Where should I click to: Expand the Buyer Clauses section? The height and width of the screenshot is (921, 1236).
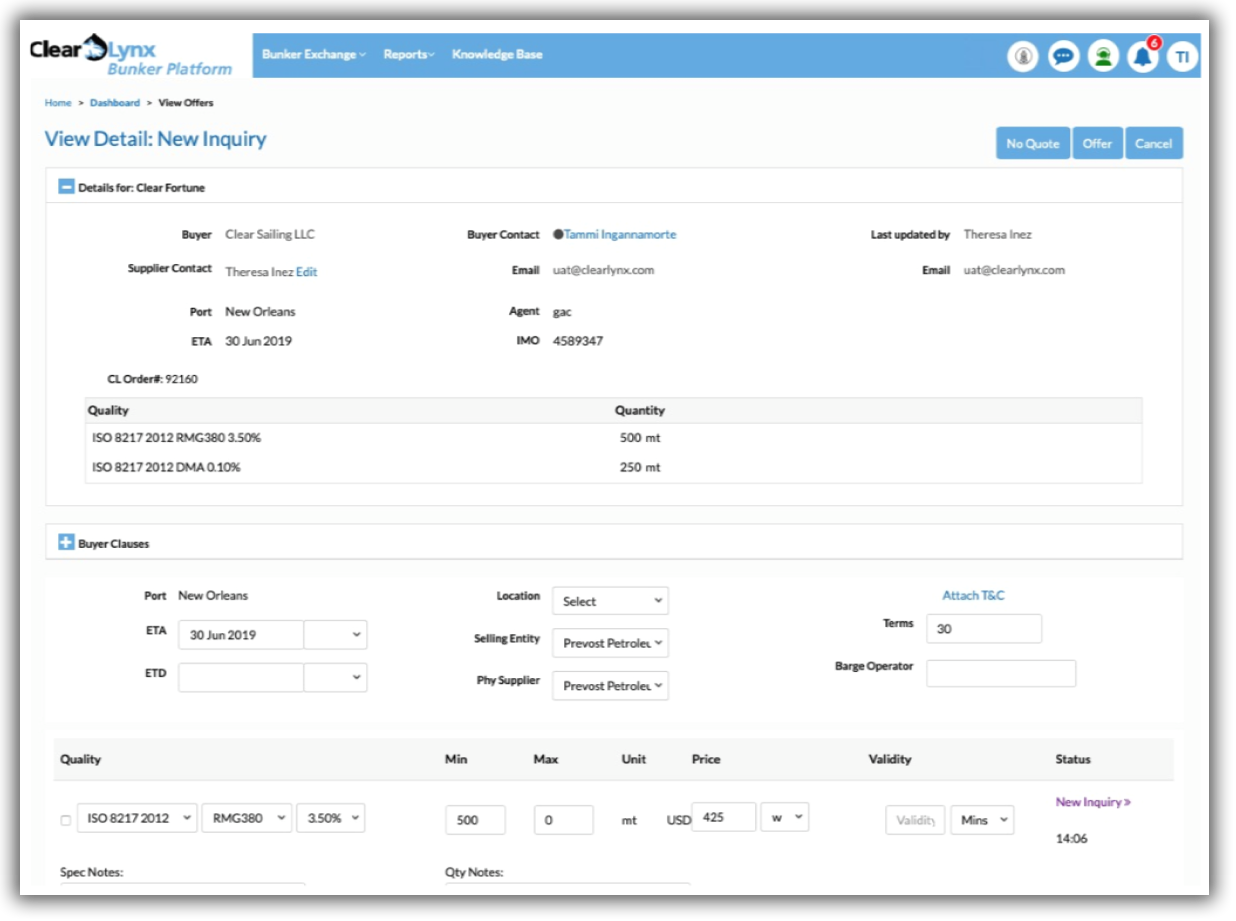(66, 543)
